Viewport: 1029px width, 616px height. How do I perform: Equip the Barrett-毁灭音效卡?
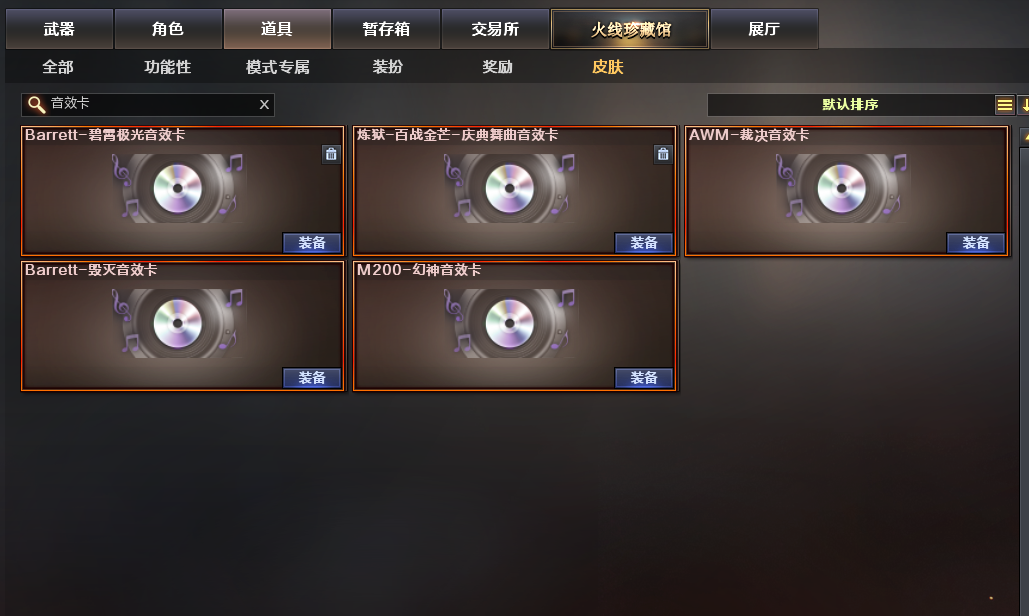pyautogui.click(x=312, y=378)
